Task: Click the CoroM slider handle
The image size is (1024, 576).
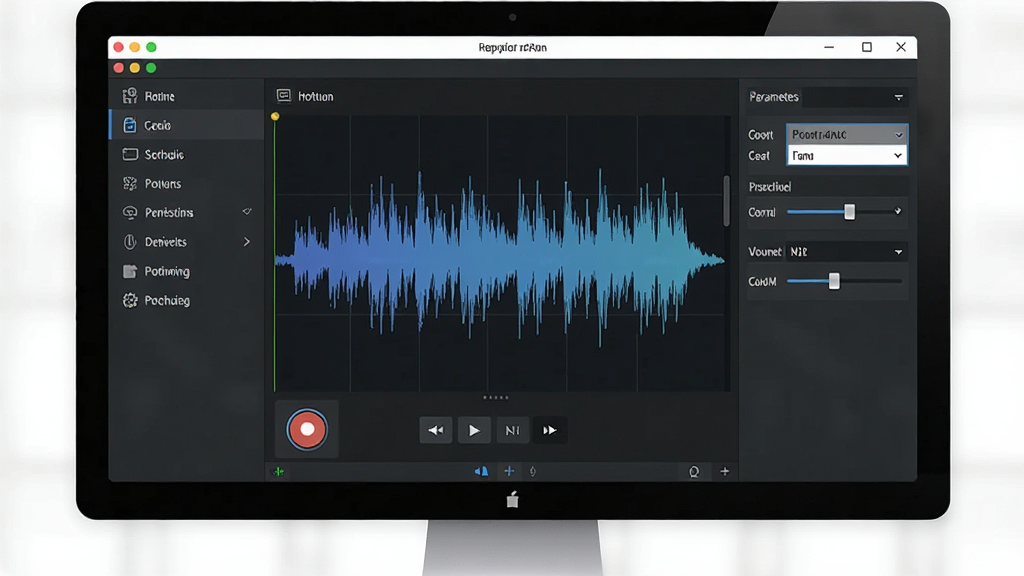Action: point(834,281)
